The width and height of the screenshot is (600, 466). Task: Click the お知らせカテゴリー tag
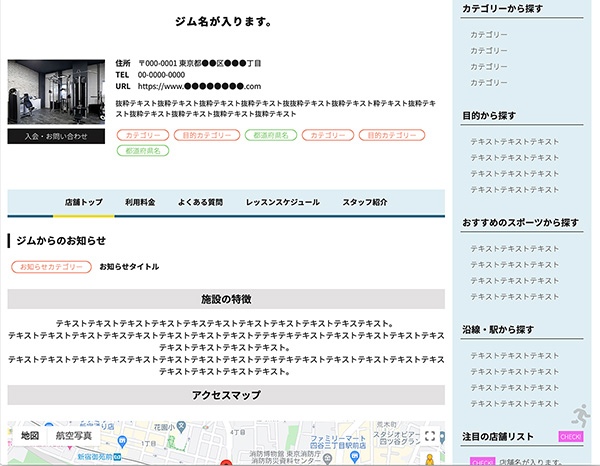point(51,267)
